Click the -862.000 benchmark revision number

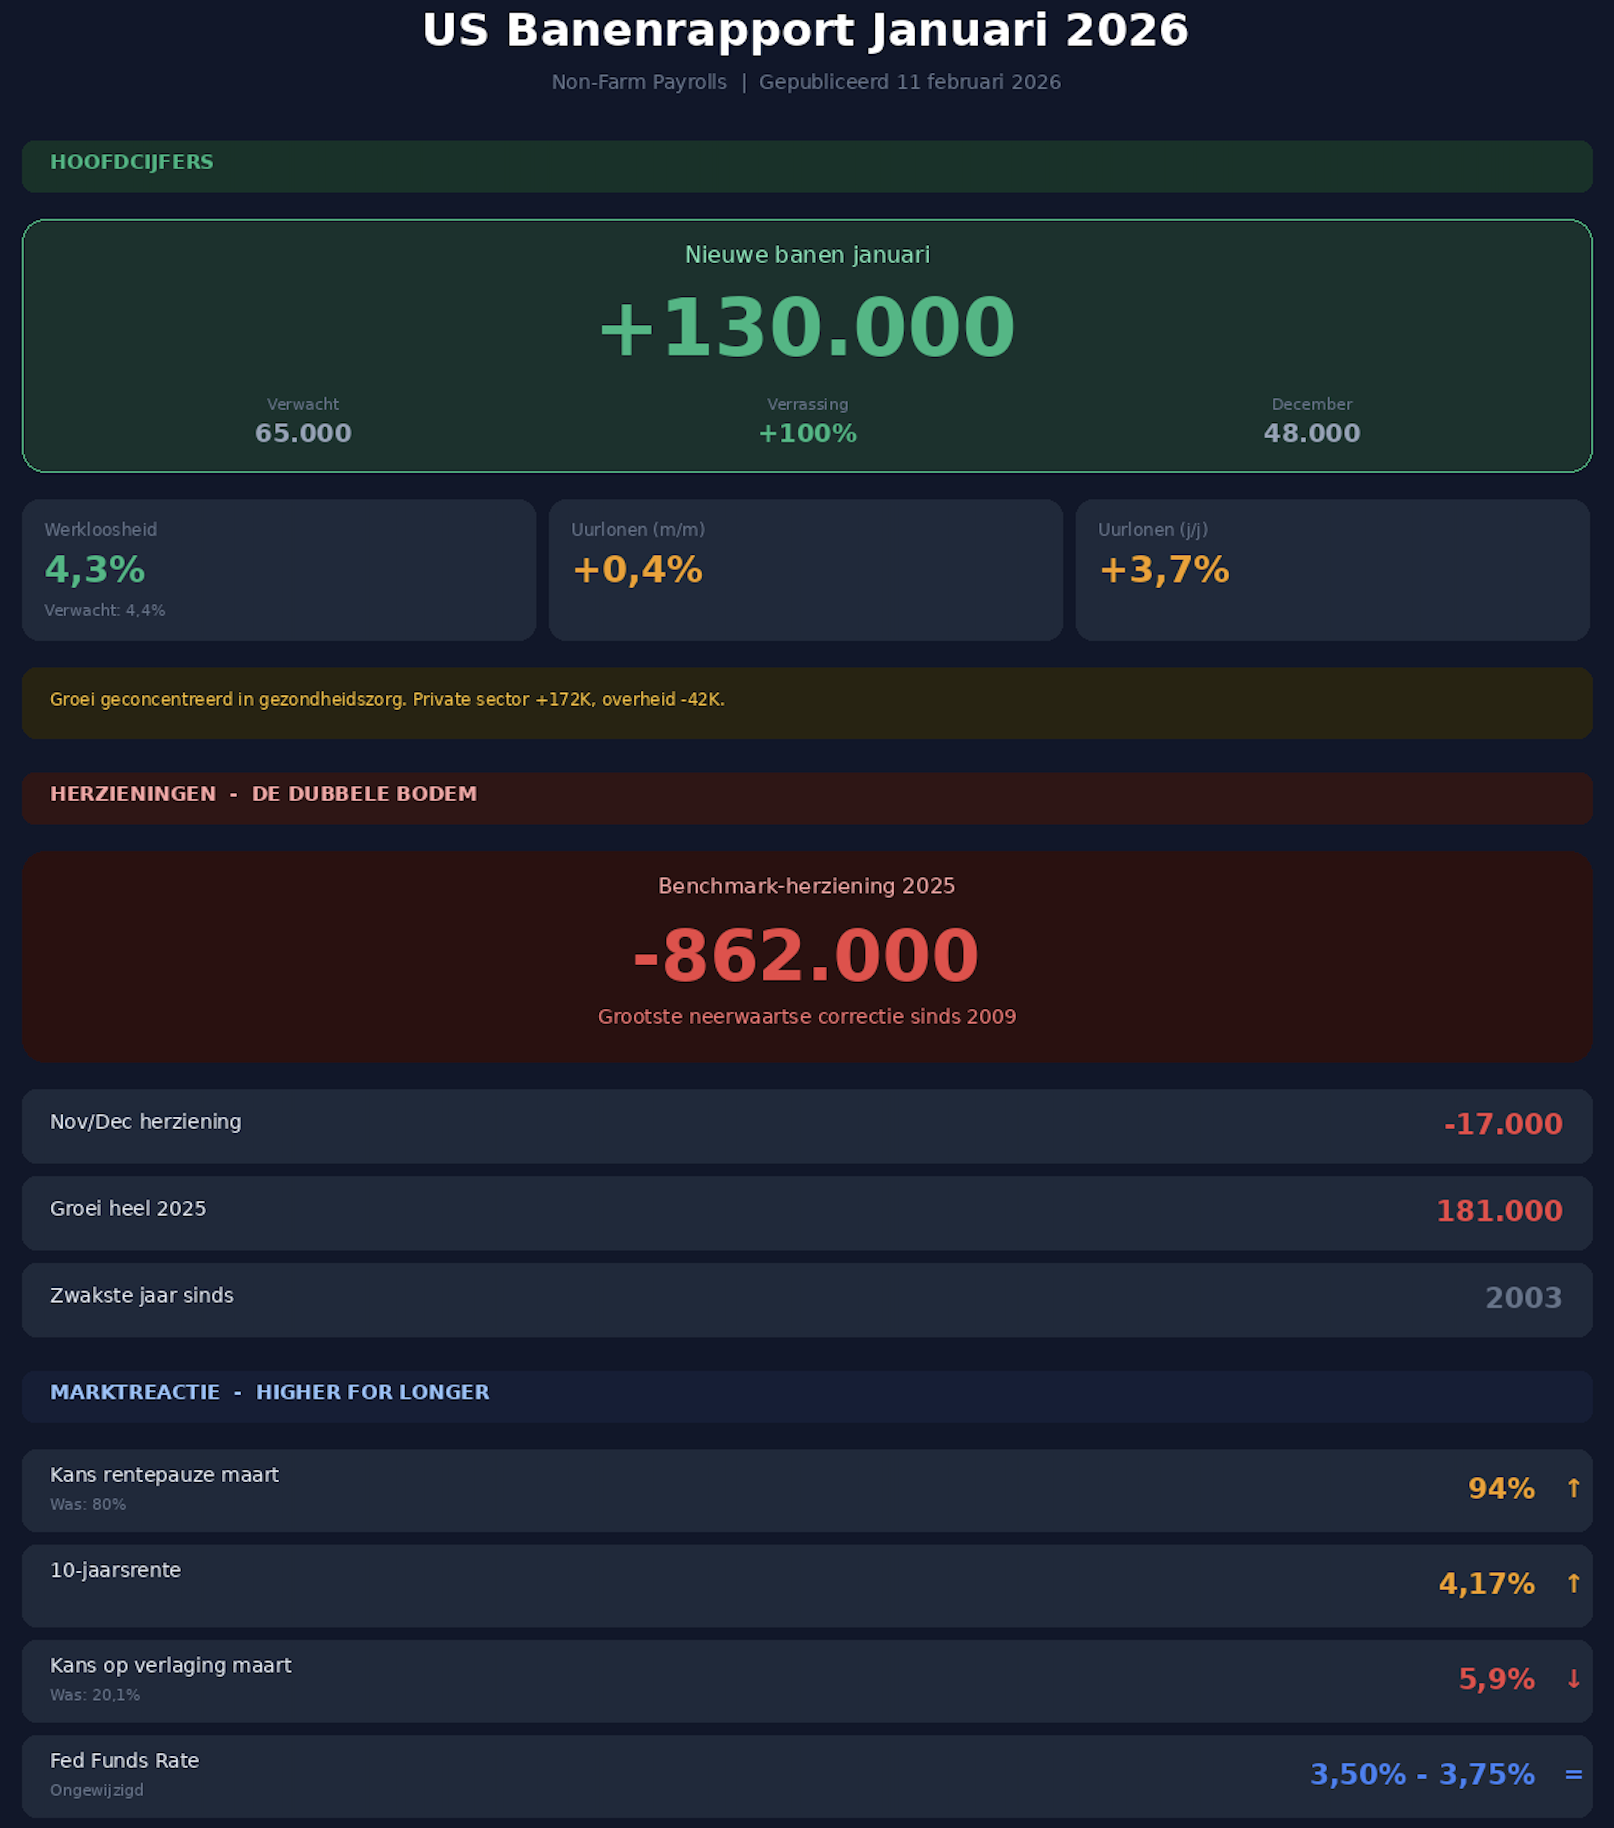pyautogui.click(x=806, y=956)
